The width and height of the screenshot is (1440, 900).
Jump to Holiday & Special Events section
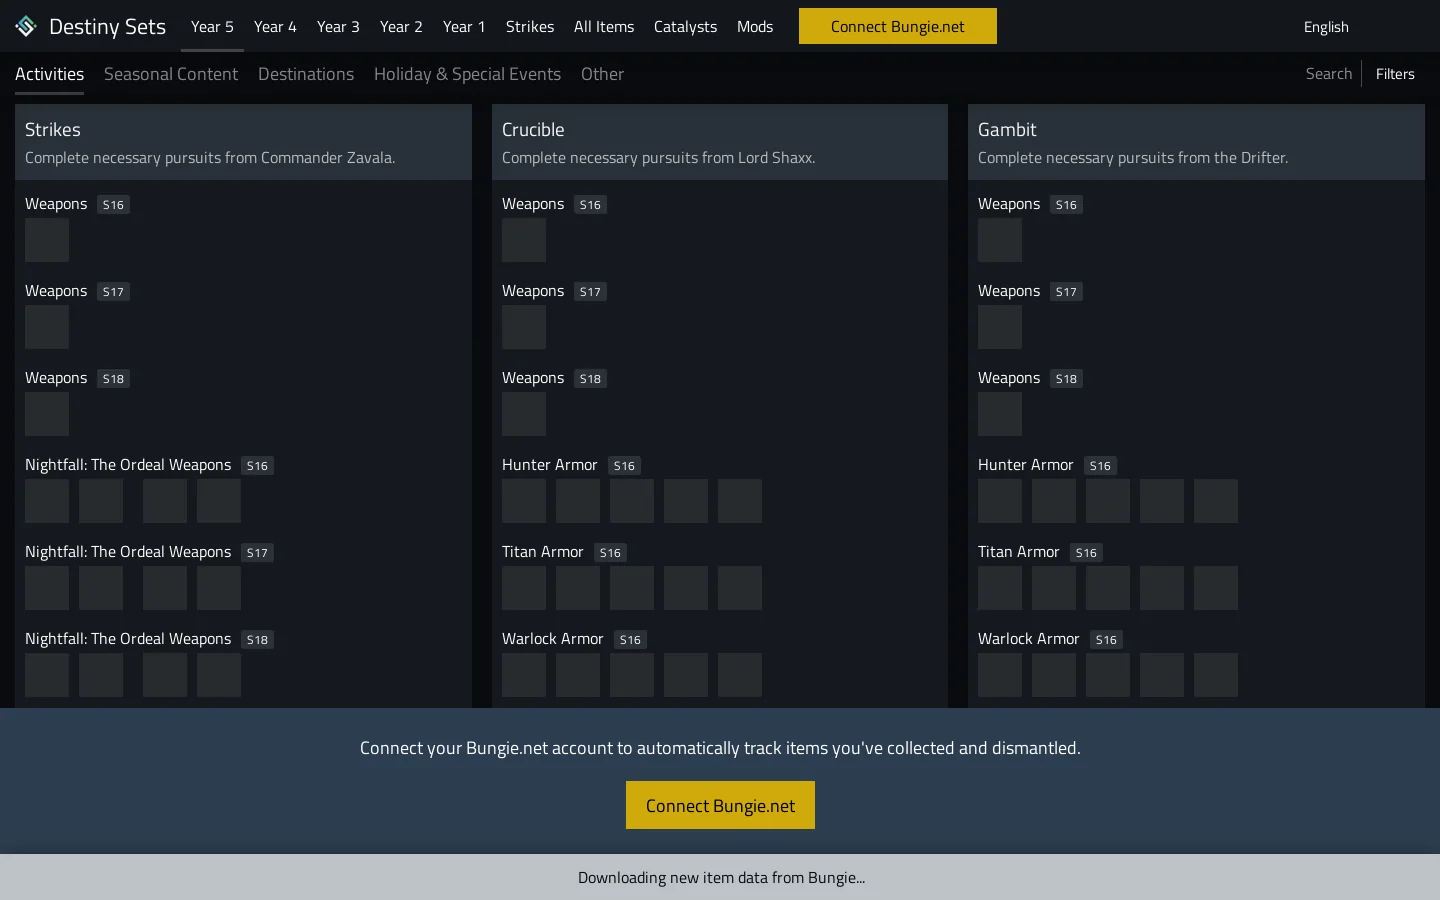(x=467, y=74)
